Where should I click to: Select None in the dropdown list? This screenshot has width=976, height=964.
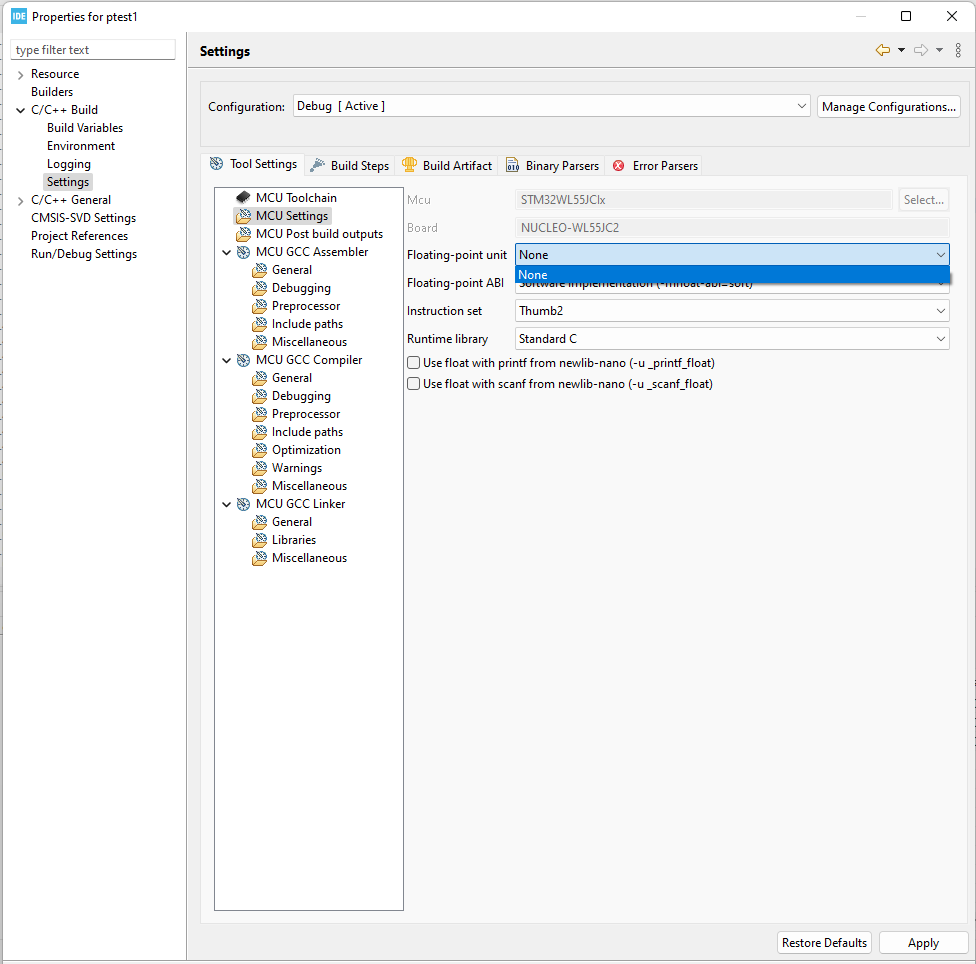click(x=732, y=274)
